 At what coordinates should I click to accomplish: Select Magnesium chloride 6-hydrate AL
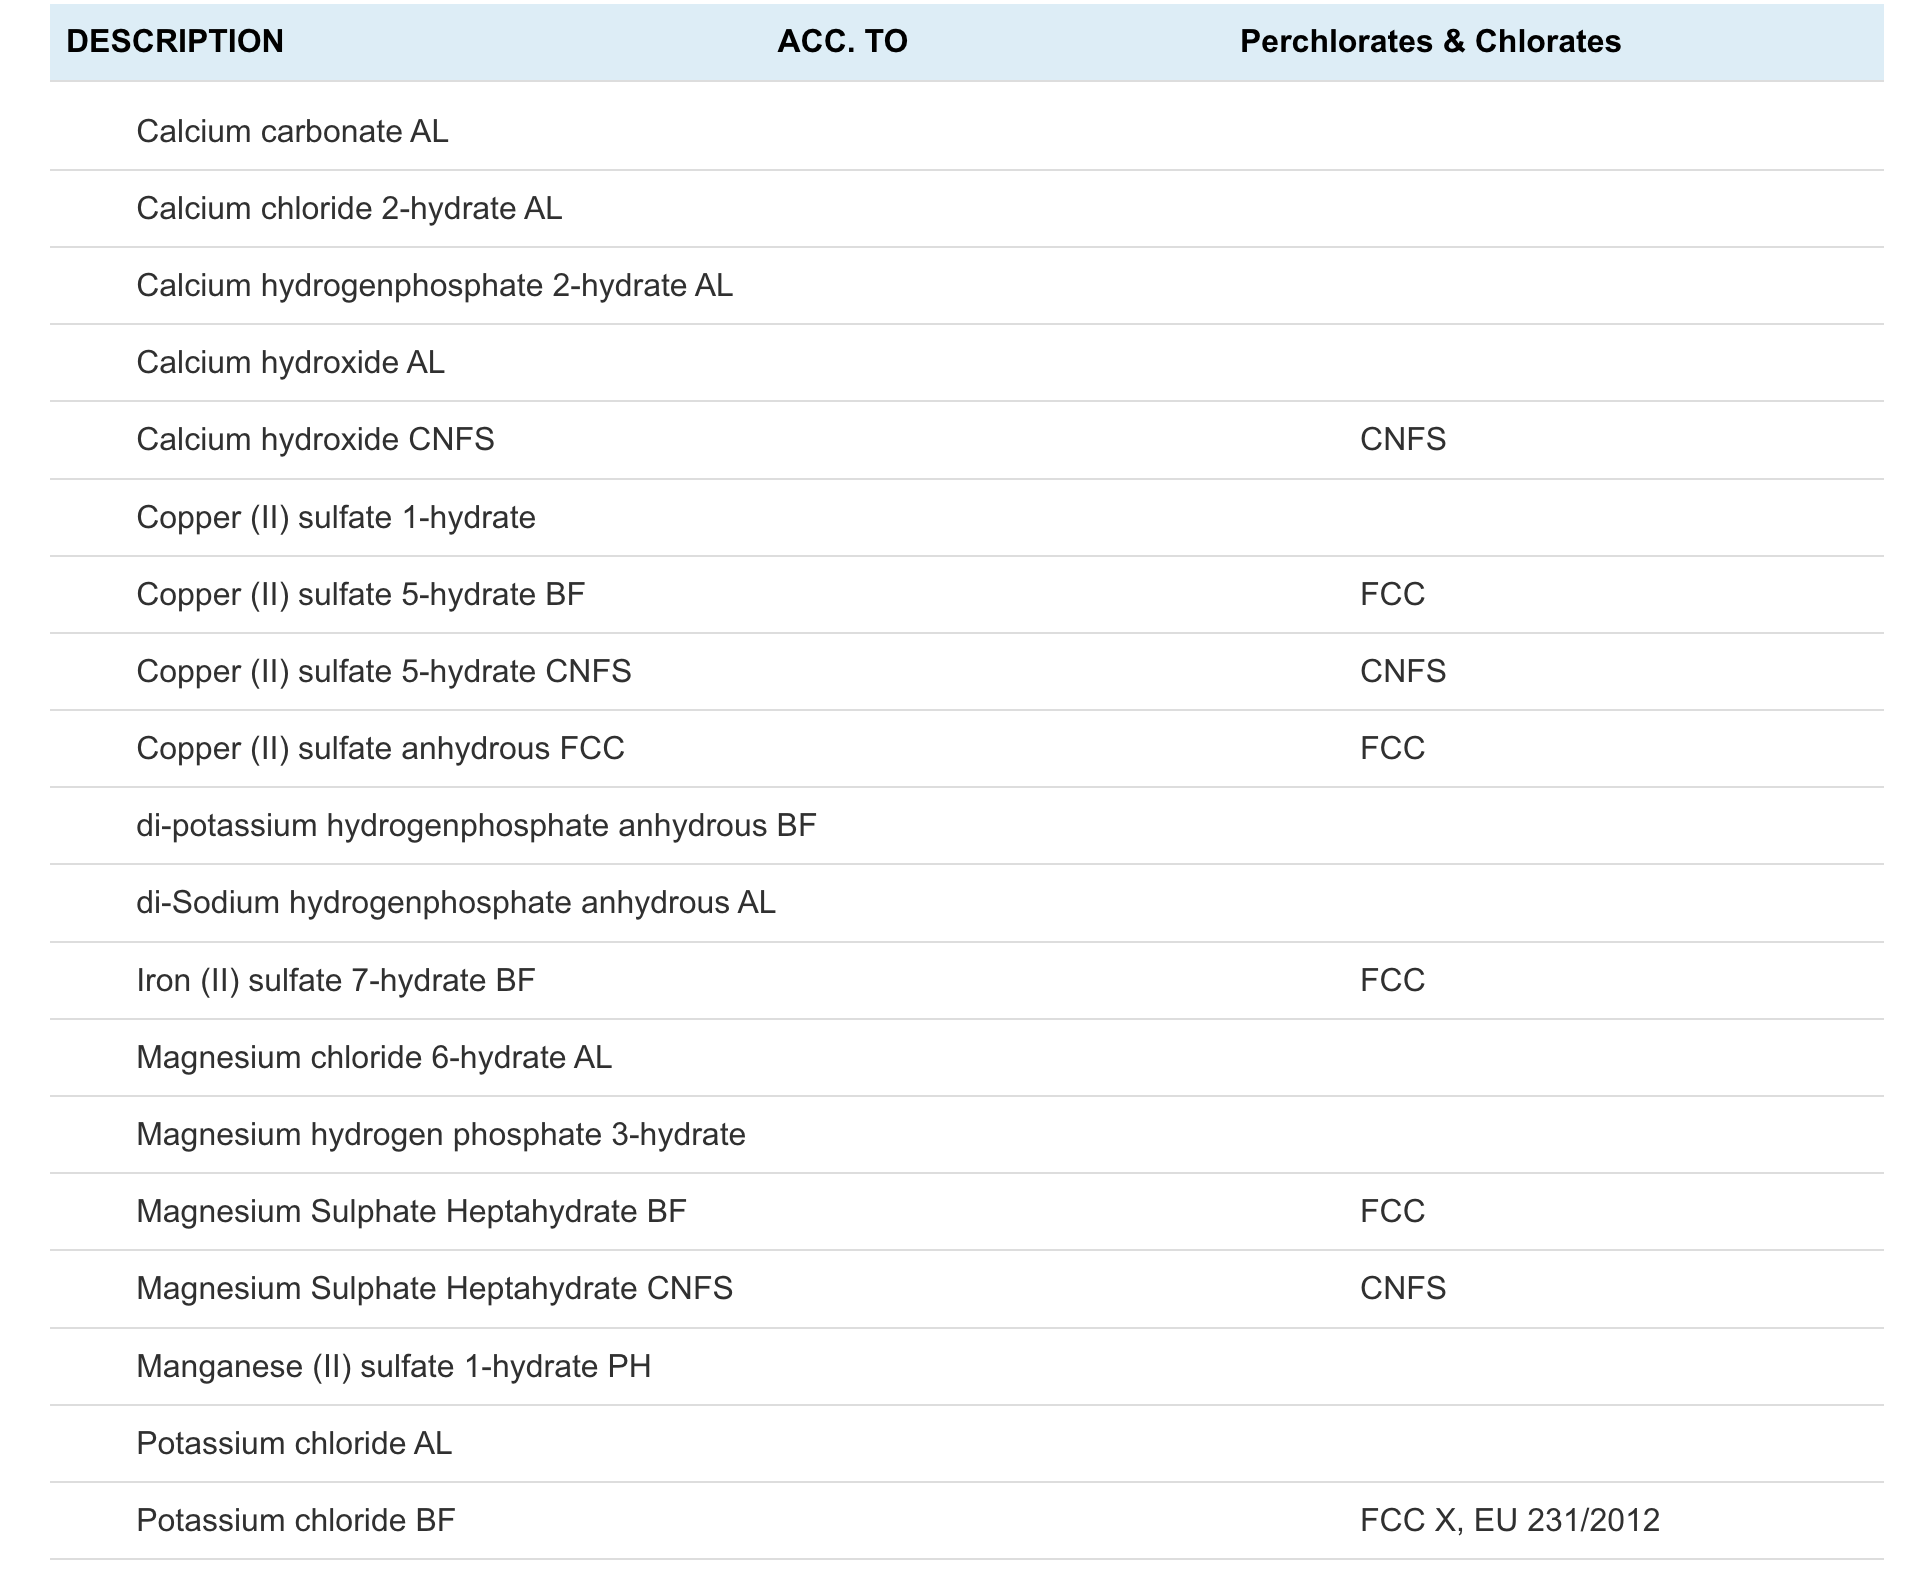pyautogui.click(x=374, y=1057)
